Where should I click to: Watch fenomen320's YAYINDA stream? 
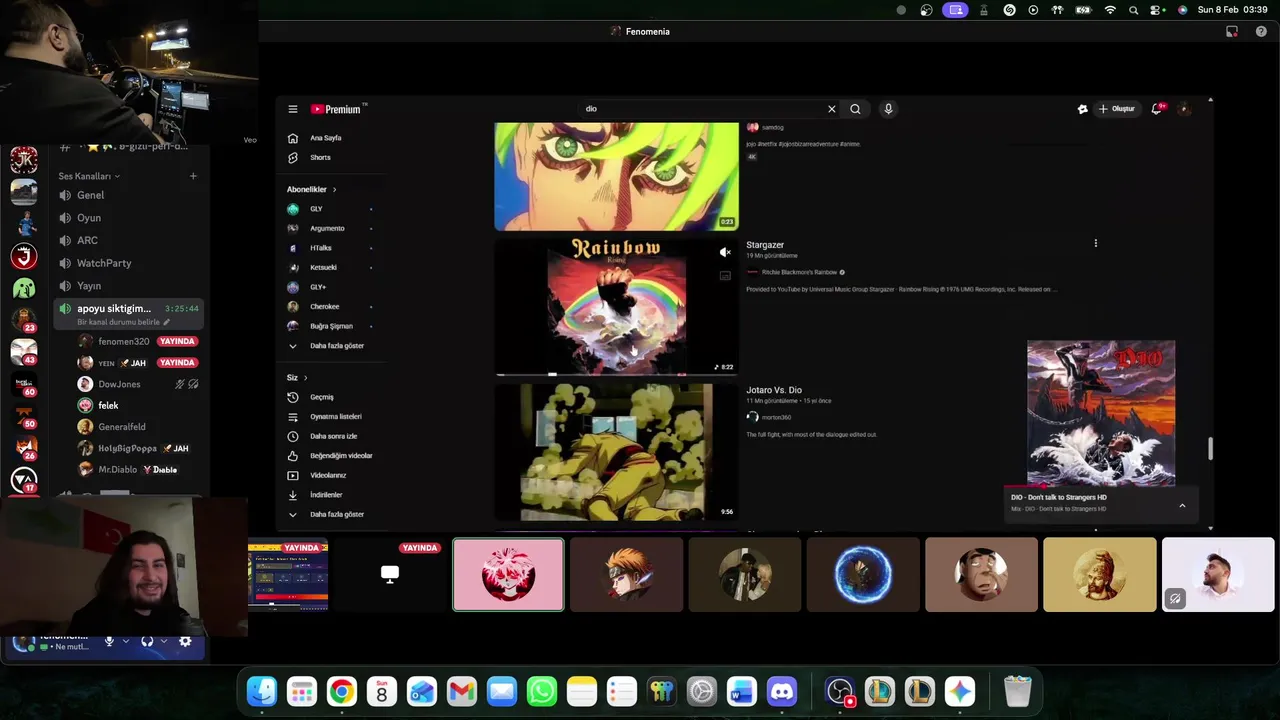(177, 341)
